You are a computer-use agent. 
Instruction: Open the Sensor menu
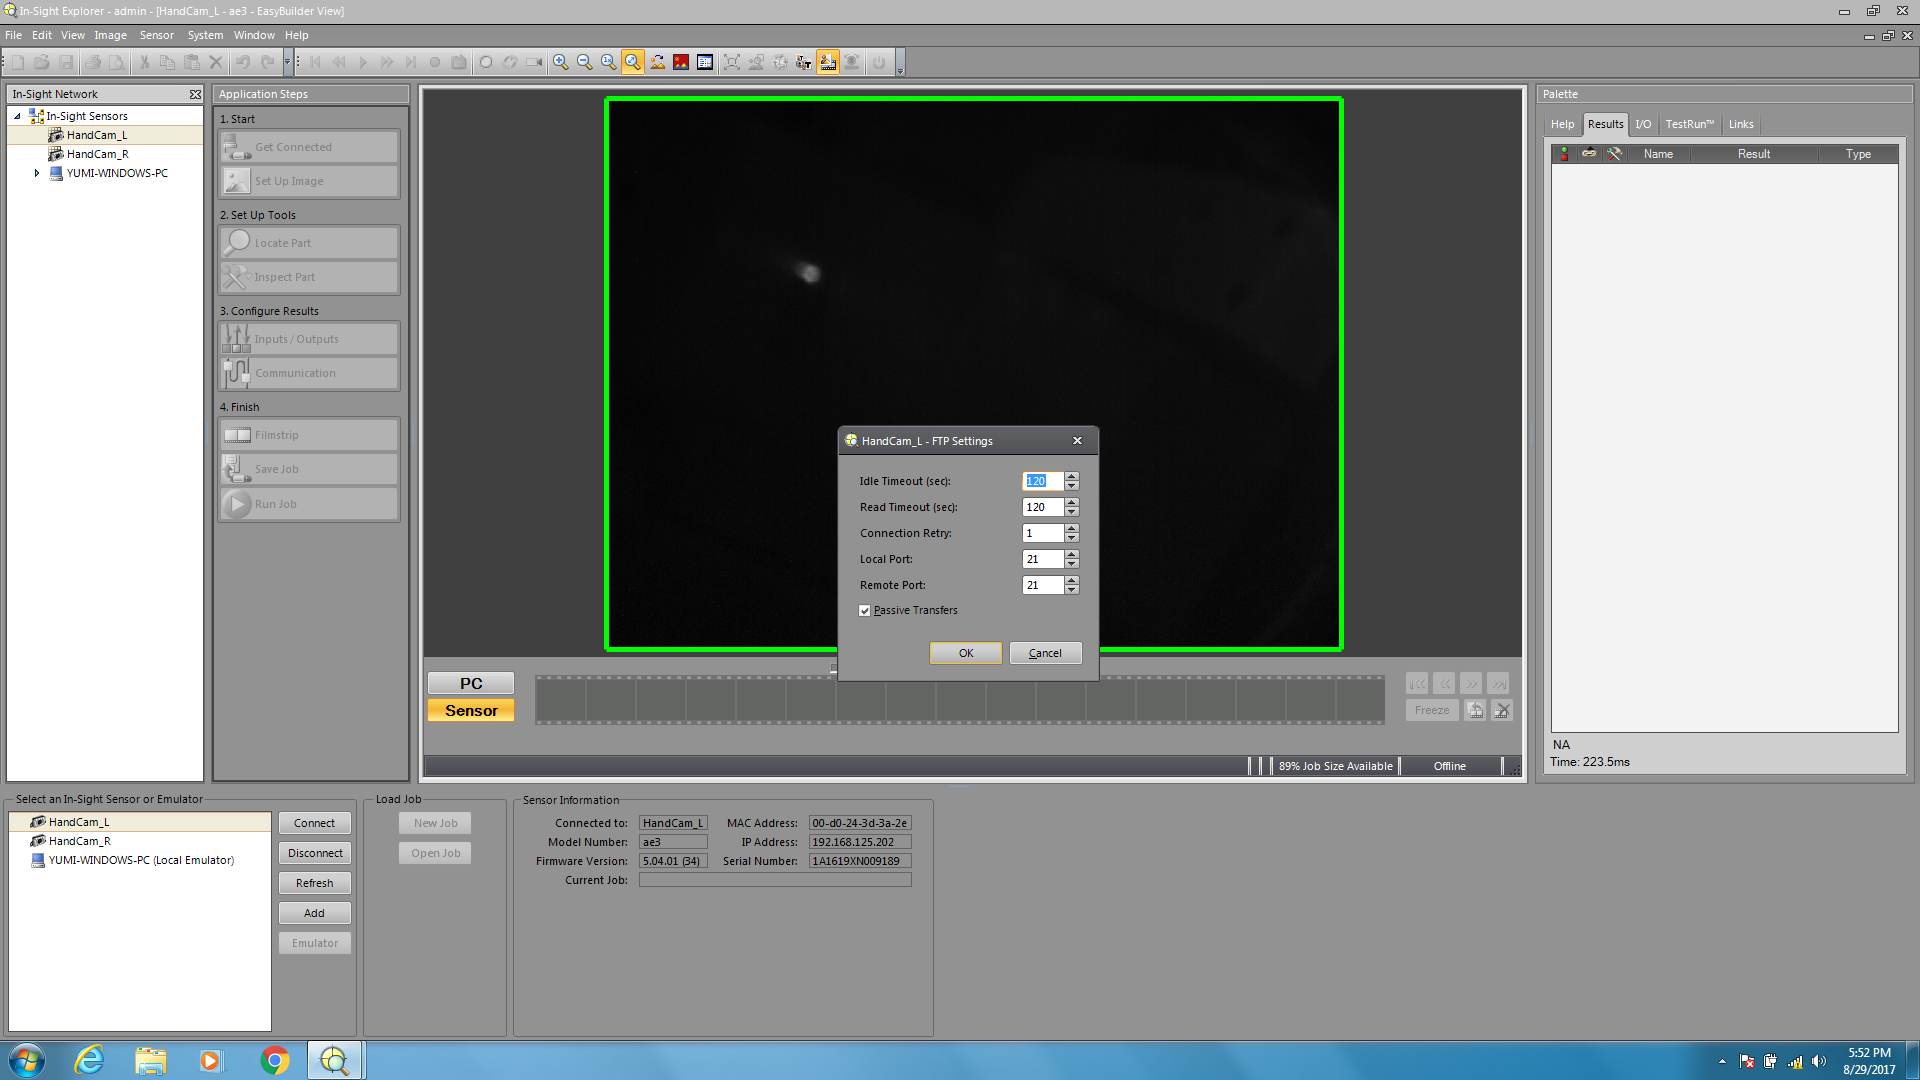156,35
